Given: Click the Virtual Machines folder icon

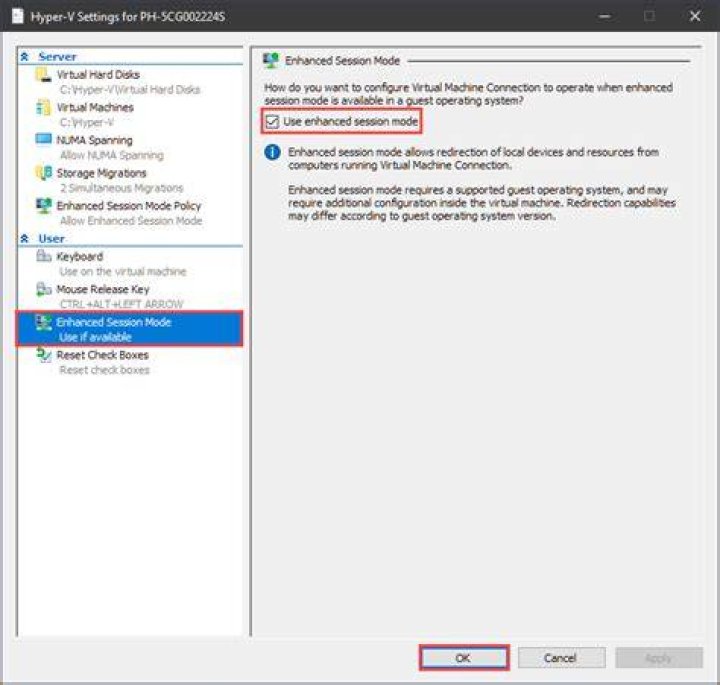Looking at the screenshot, I should [x=43, y=107].
